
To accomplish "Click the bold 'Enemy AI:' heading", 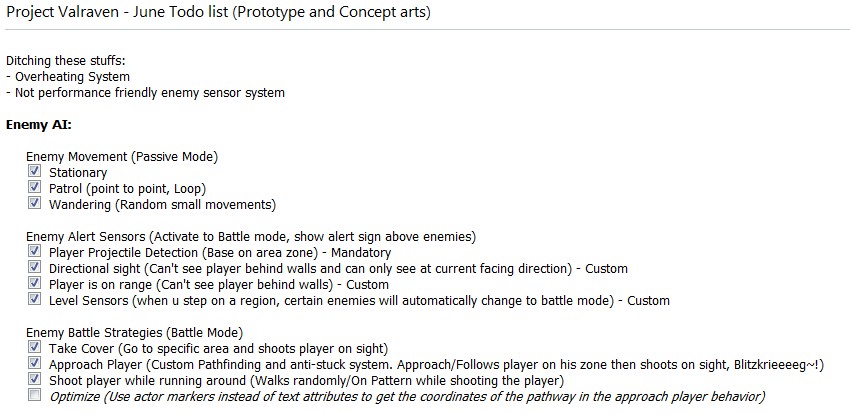I will tap(38, 125).
